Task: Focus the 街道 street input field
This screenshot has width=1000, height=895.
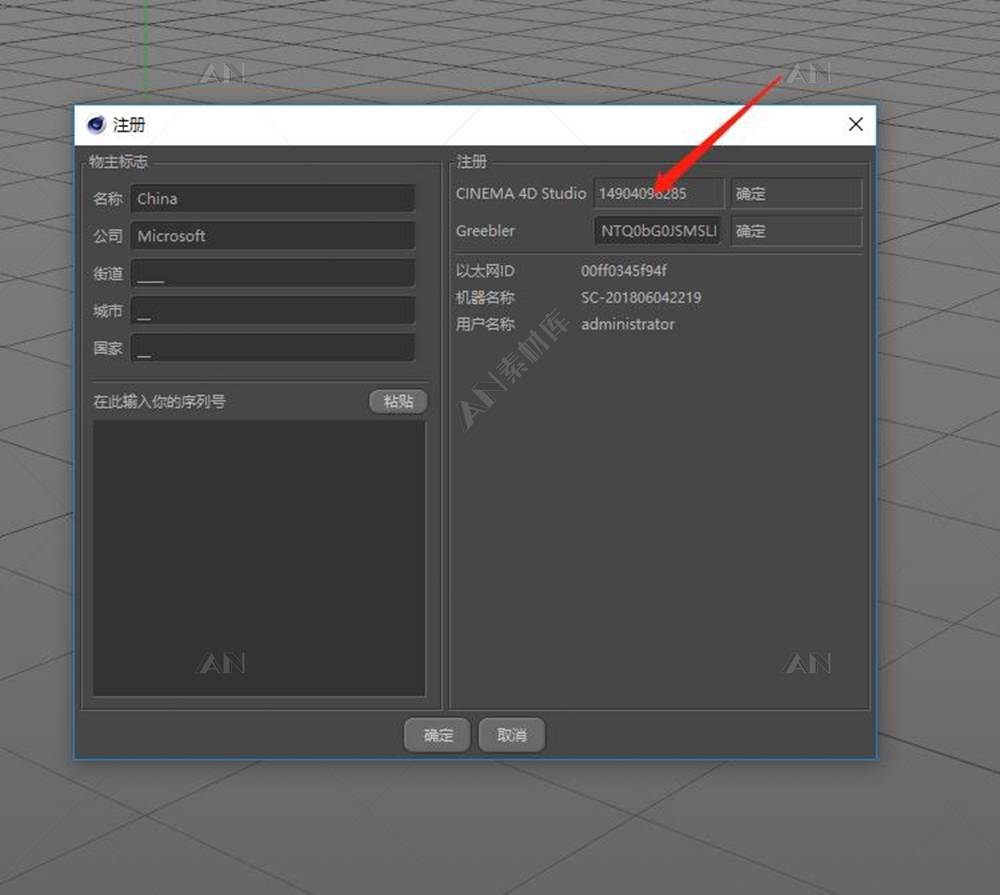Action: click(273, 273)
